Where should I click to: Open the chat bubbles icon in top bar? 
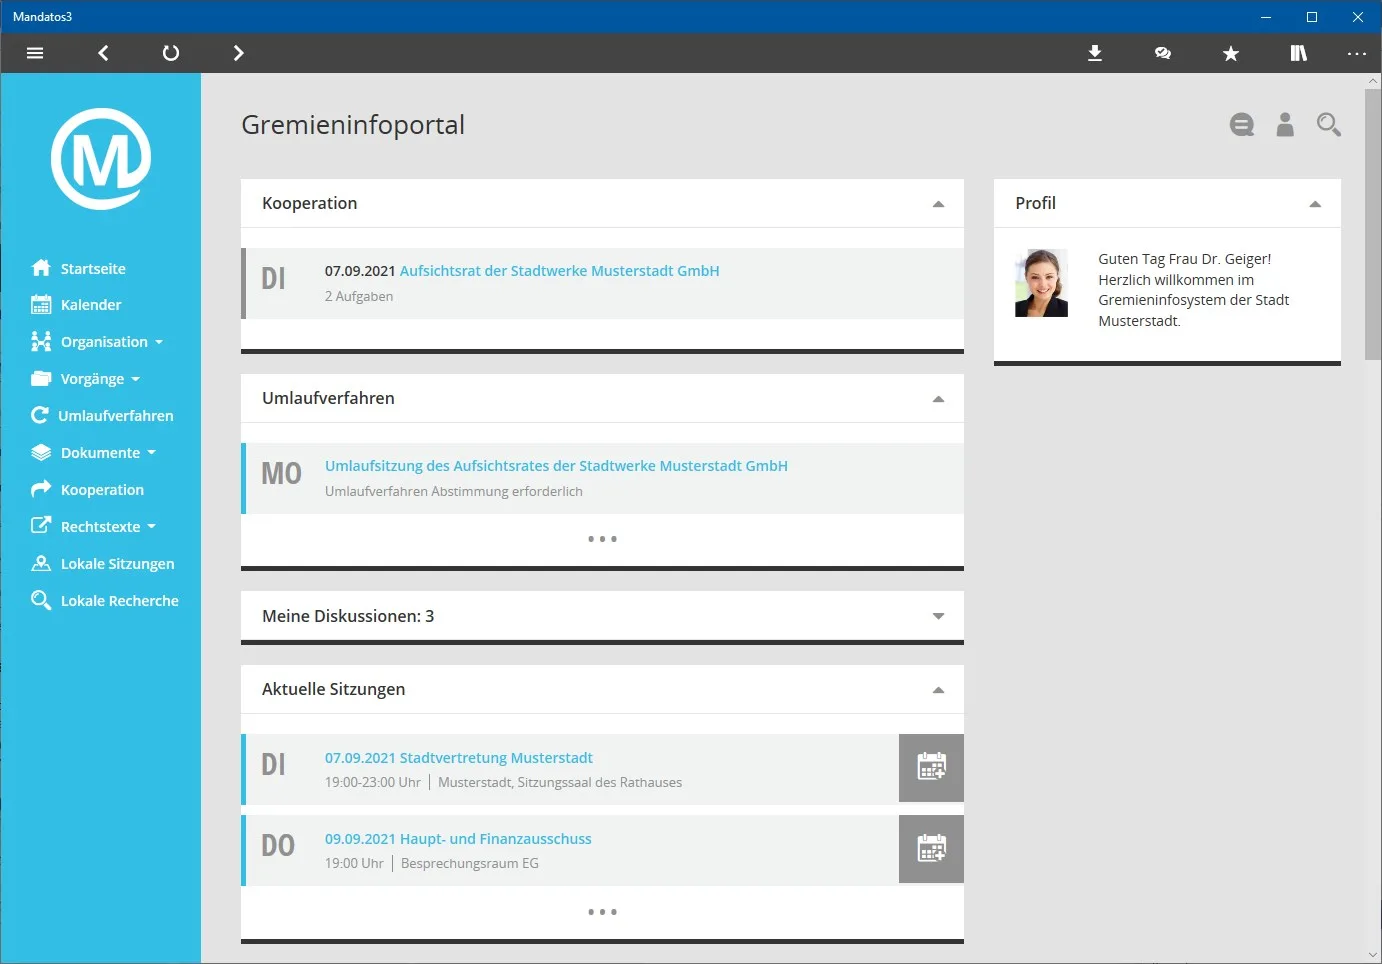(1163, 53)
